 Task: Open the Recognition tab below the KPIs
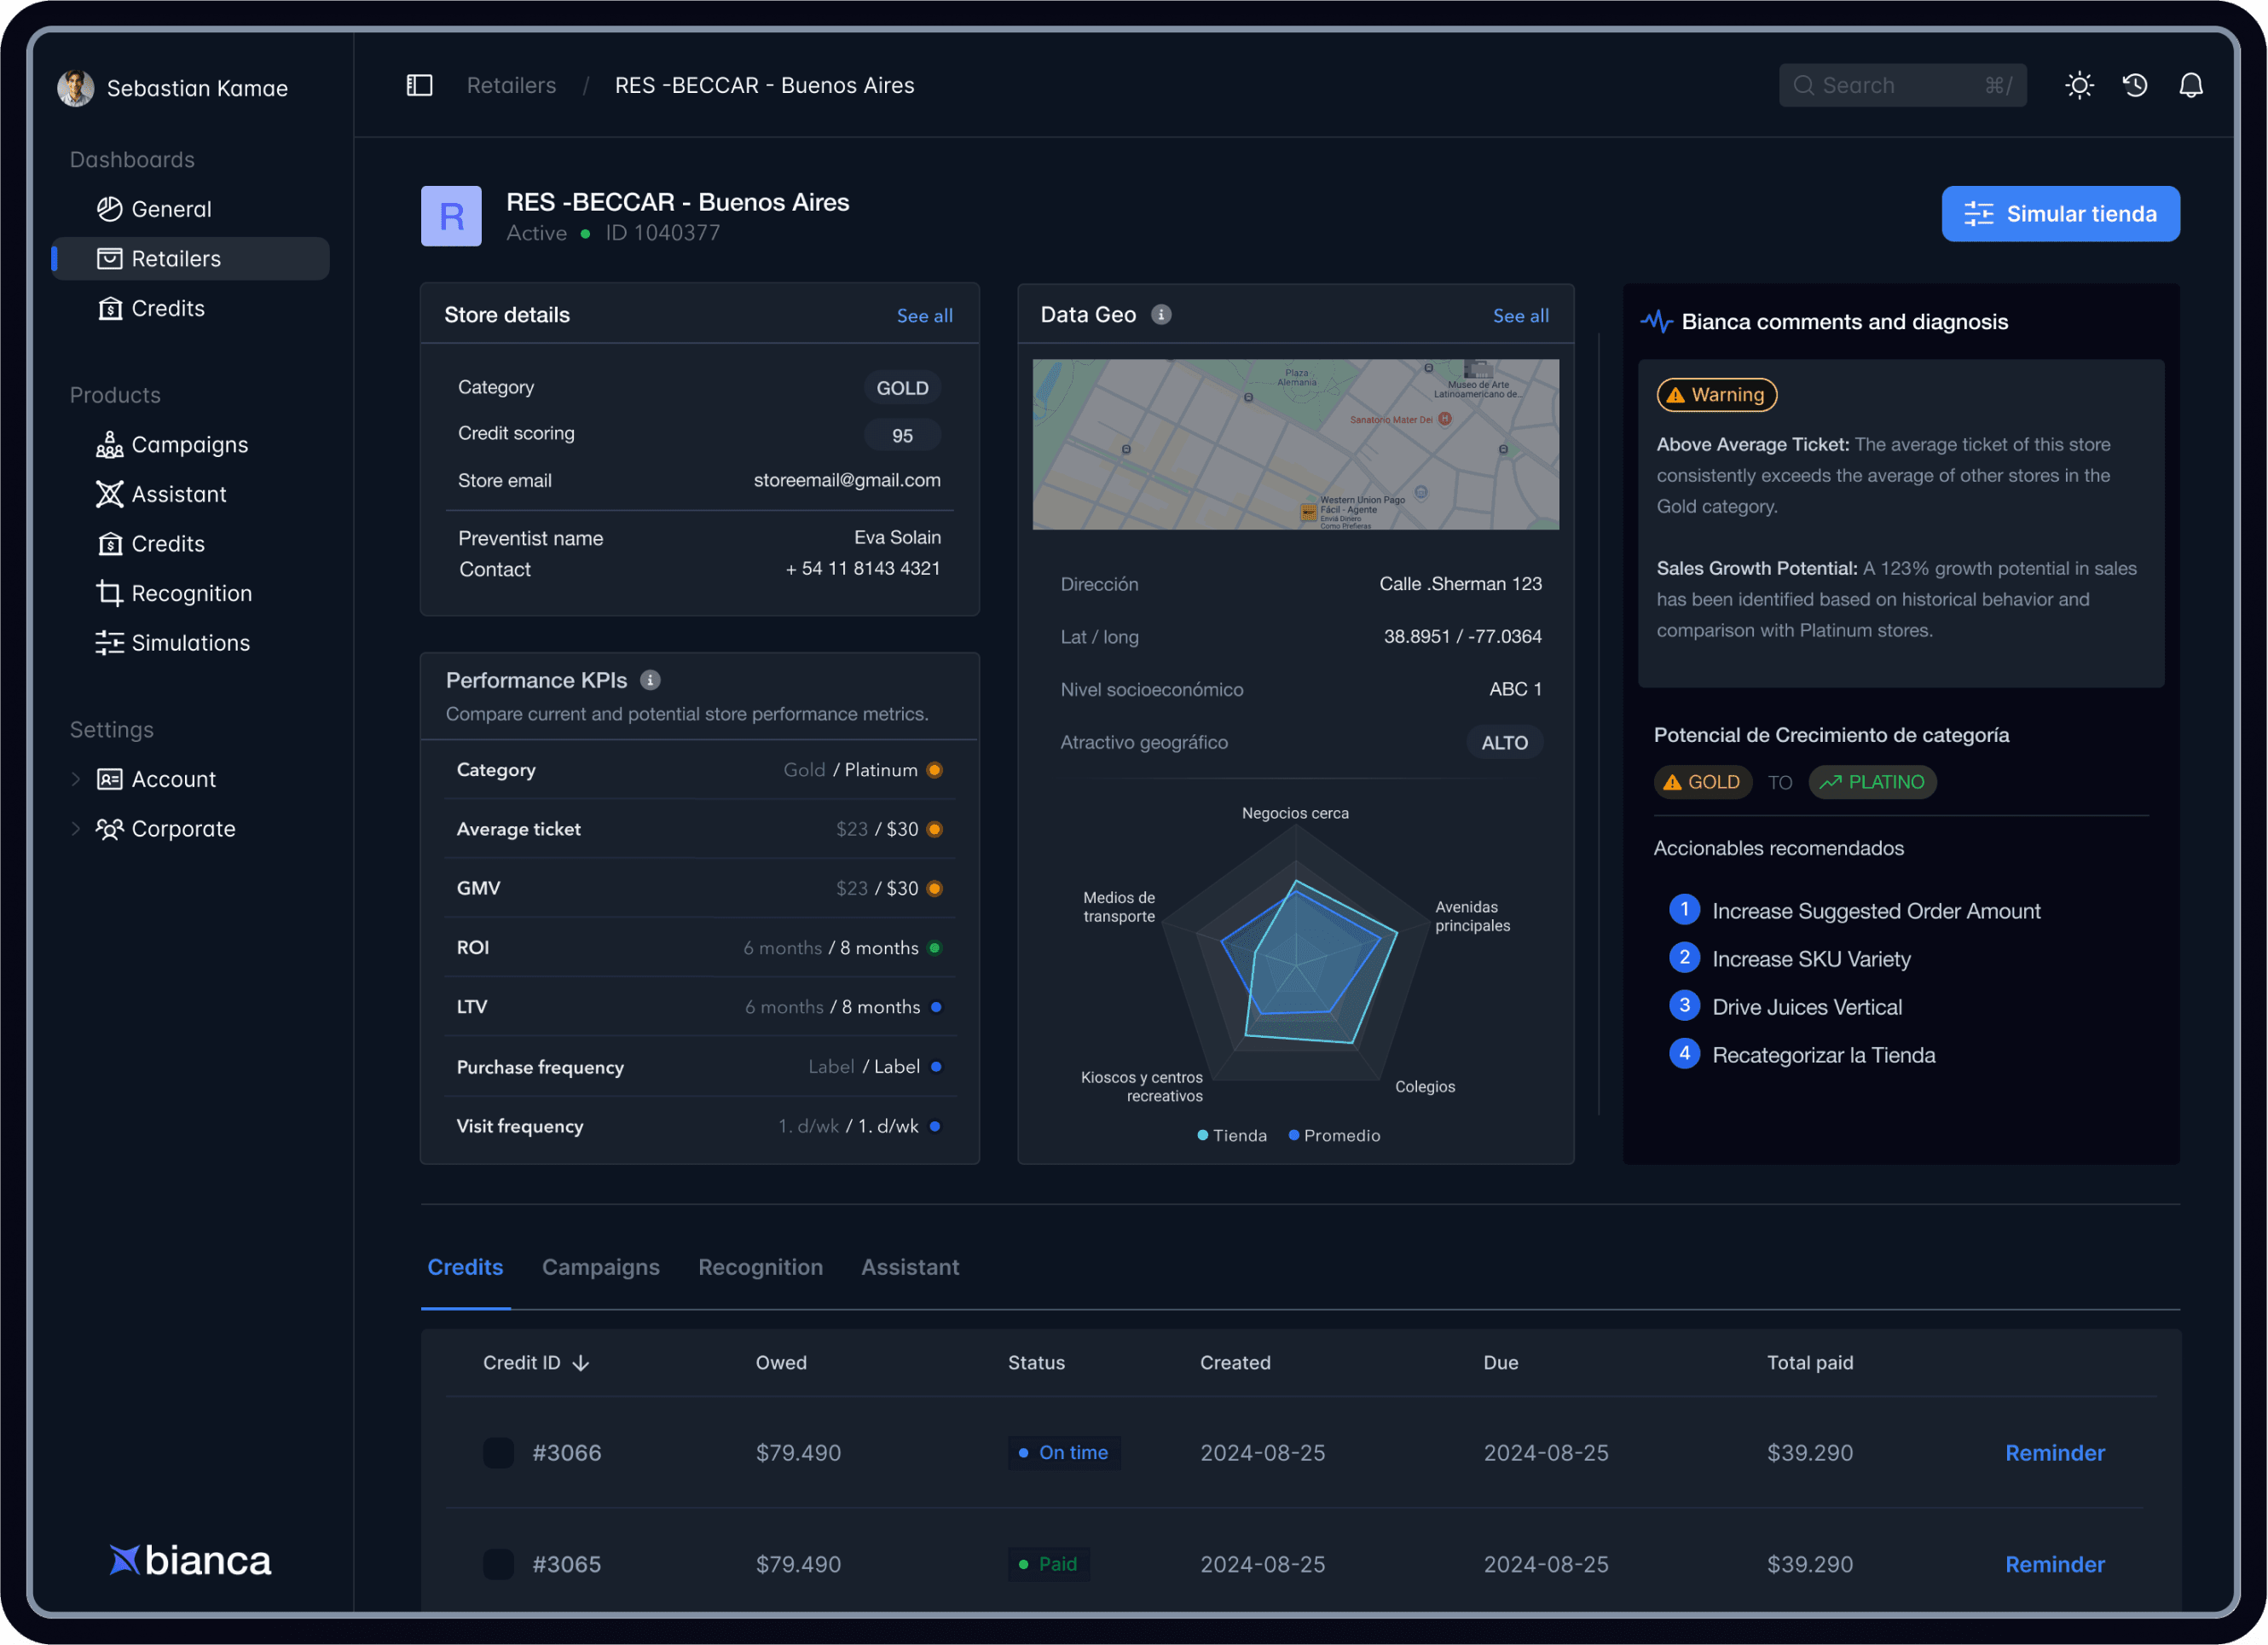point(760,1267)
